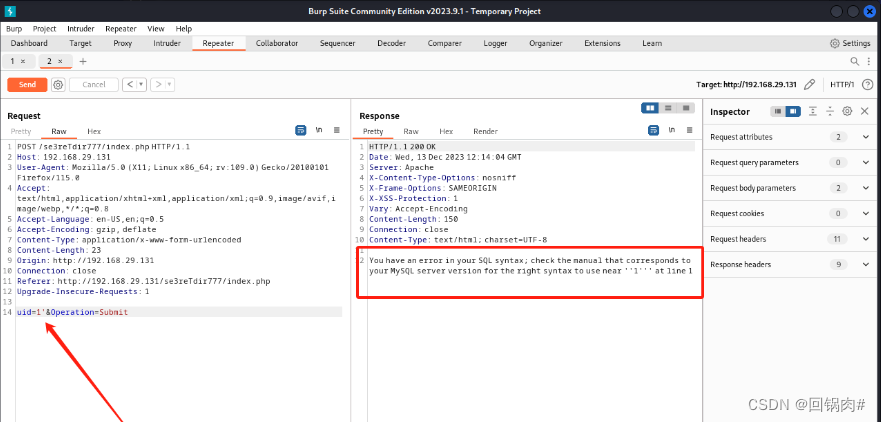Open the forward history dropdown arrow
Image resolution: width=881 pixels, height=422 pixels.
[x=170, y=85]
